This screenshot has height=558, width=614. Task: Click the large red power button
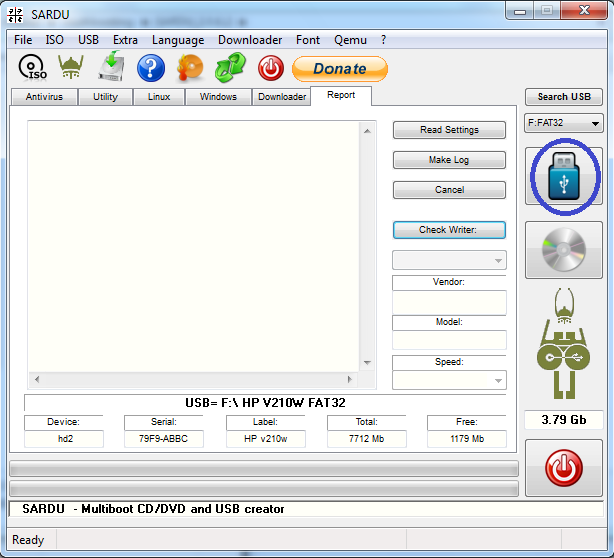(x=563, y=468)
